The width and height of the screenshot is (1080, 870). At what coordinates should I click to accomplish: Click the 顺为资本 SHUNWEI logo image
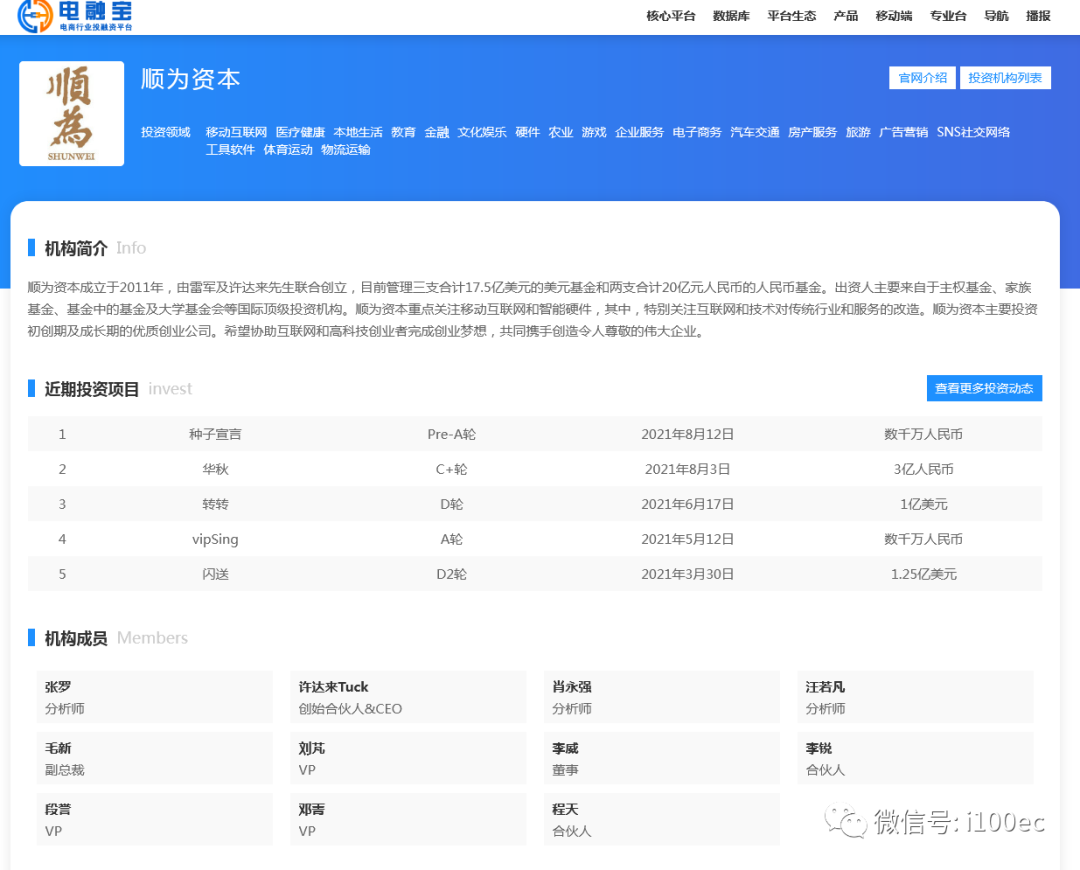coord(71,113)
